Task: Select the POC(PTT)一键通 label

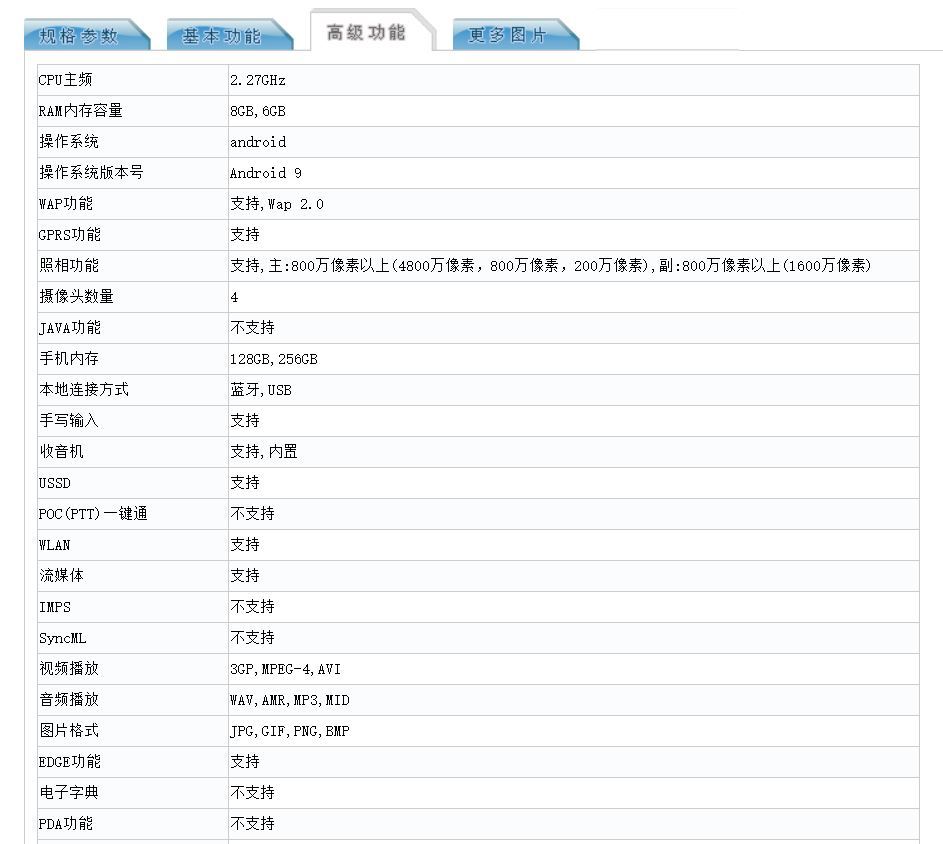Action: (93, 514)
